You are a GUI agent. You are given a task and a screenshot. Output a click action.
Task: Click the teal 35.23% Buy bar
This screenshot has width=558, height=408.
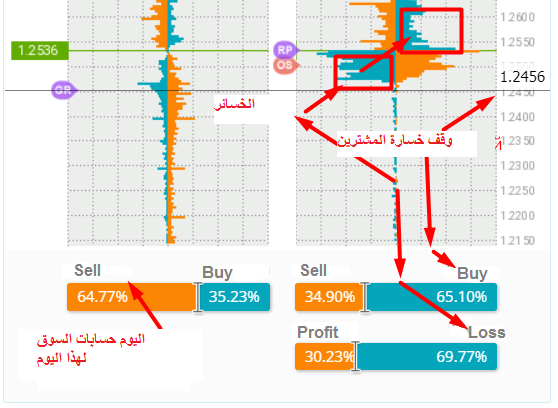point(235,297)
